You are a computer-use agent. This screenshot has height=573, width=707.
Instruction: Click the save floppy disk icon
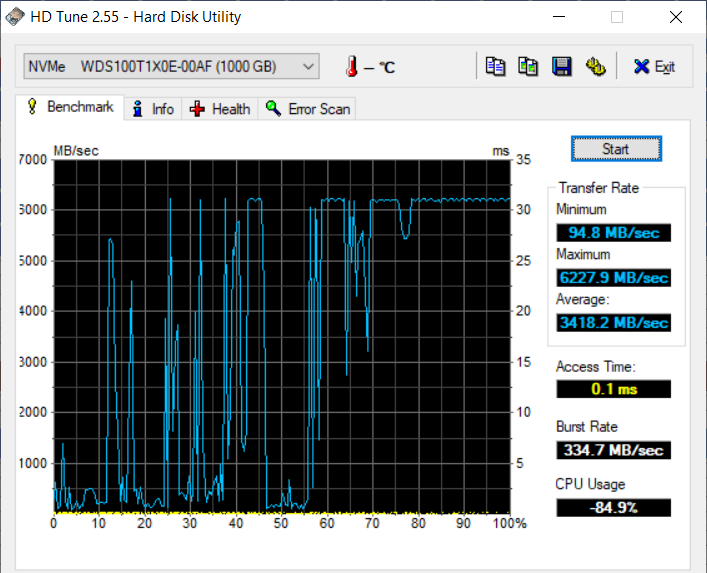click(x=562, y=67)
